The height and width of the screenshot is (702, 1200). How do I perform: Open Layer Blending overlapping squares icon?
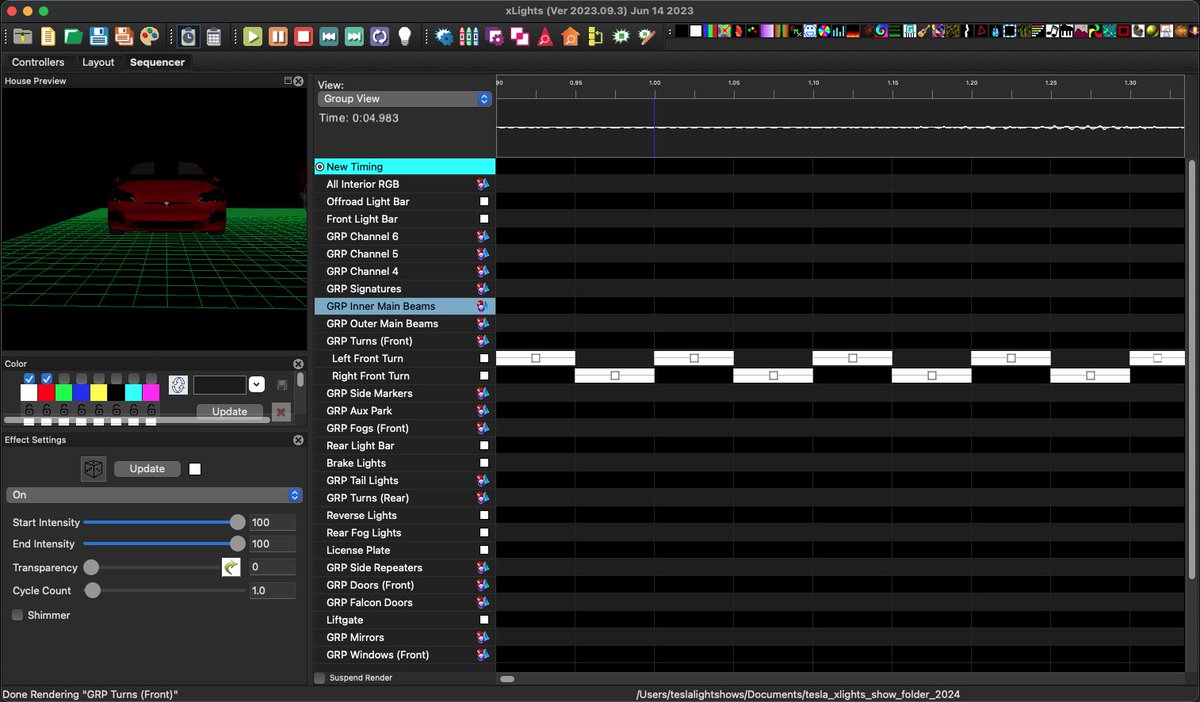click(x=520, y=36)
